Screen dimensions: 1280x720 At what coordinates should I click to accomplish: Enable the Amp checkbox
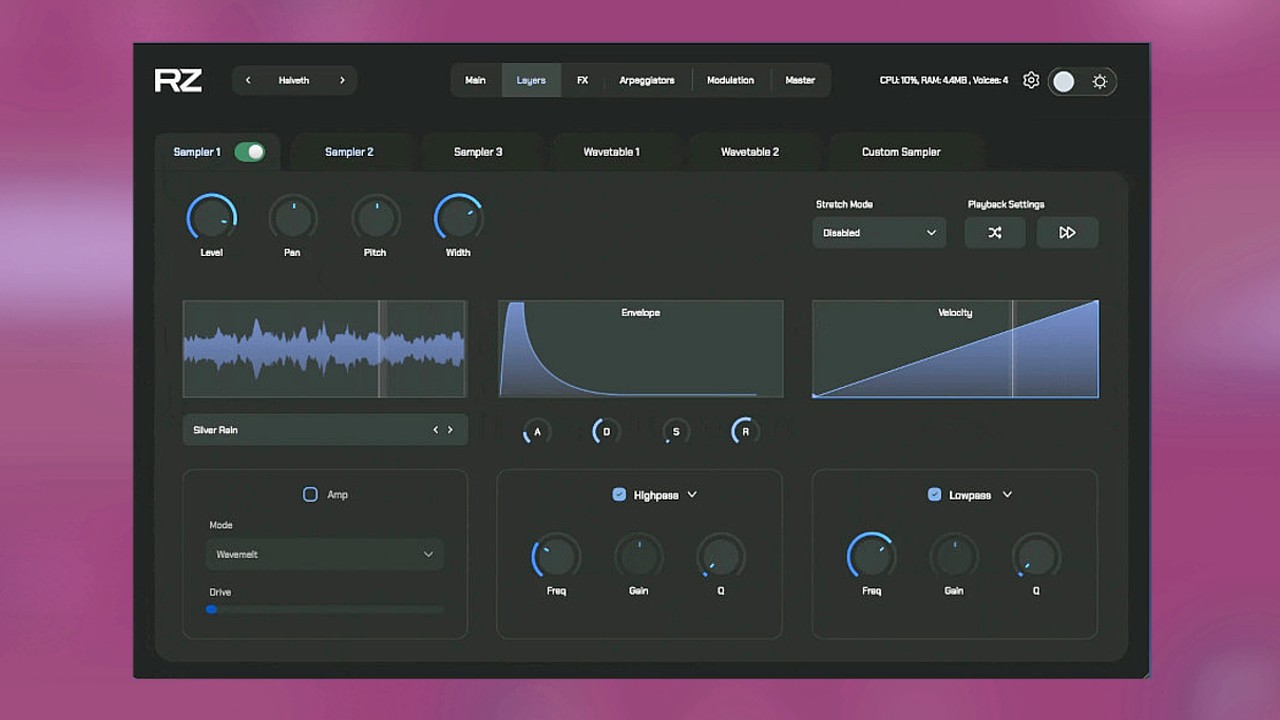pos(310,494)
